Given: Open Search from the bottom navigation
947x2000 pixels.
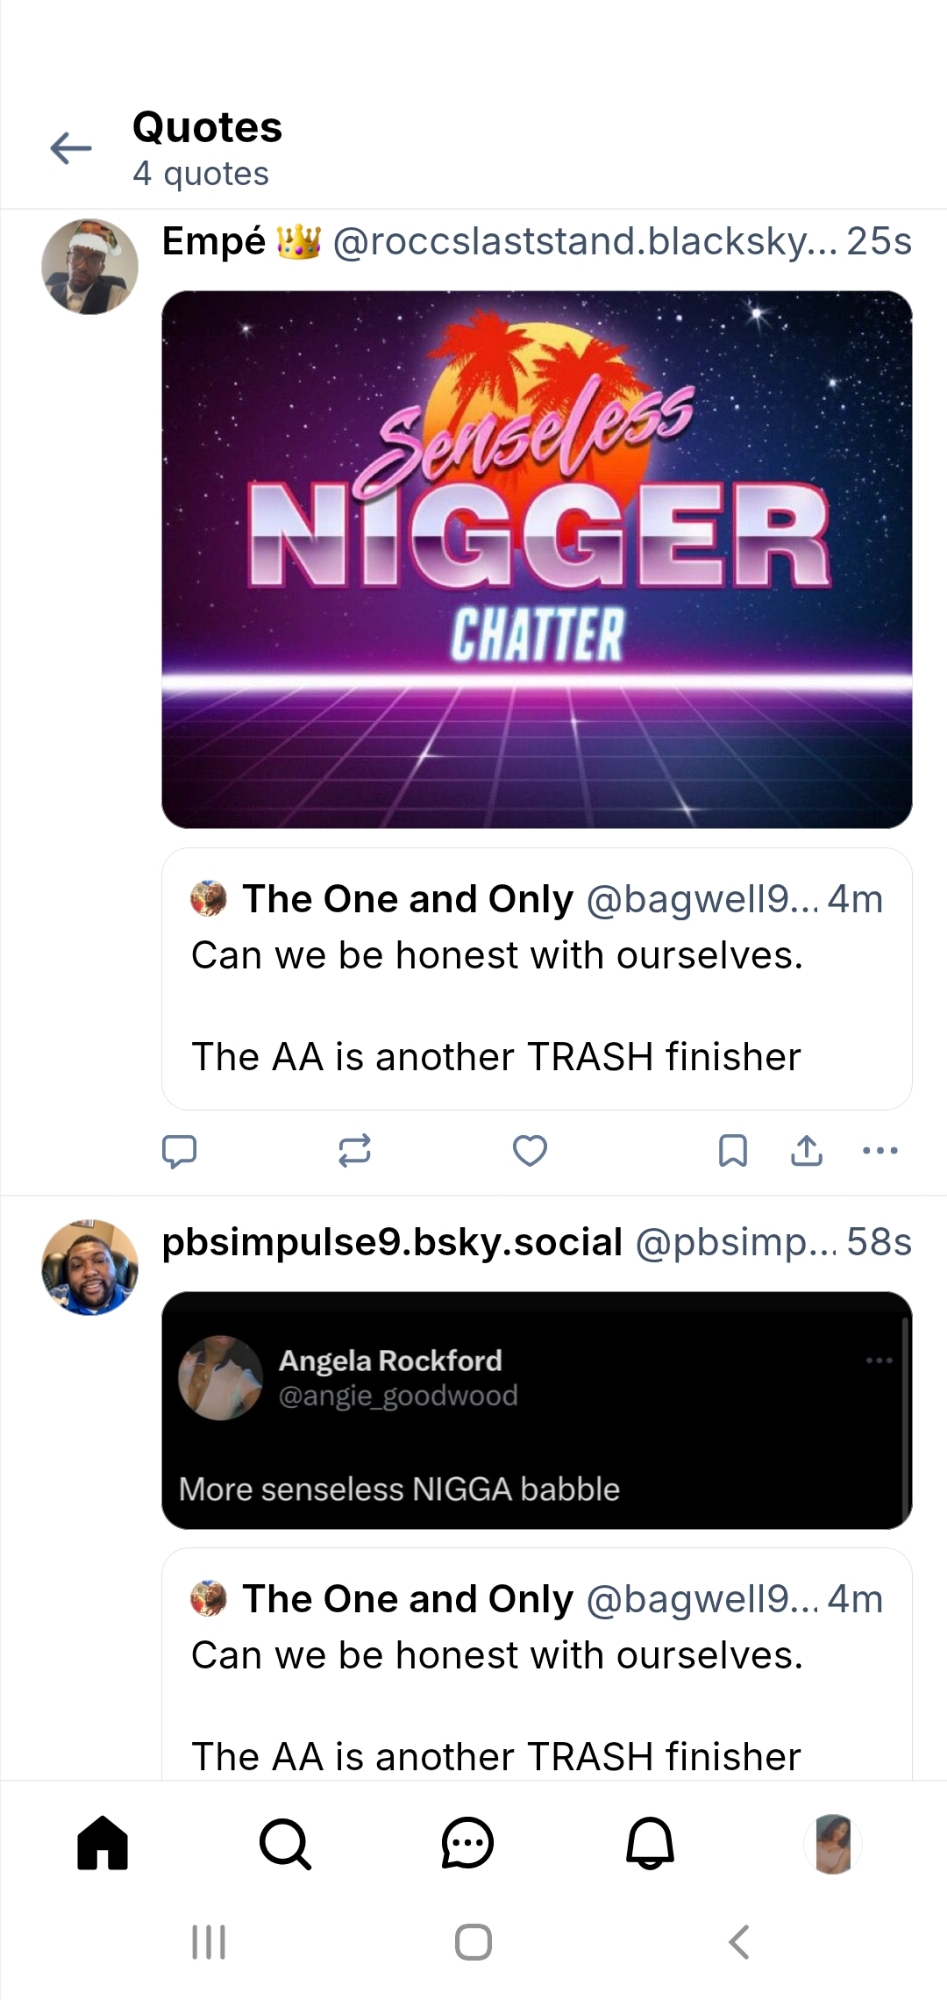Looking at the screenshot, I should pyautogui.click(x=285, y=1843).
